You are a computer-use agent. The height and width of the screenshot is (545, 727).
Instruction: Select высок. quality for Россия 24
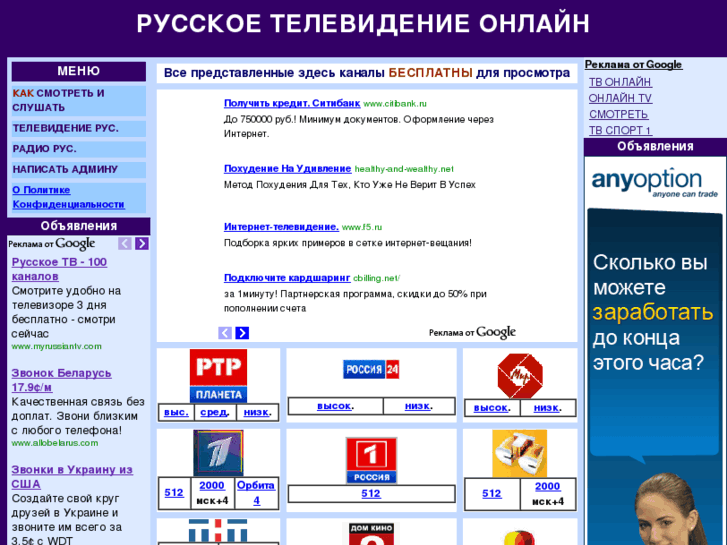[x=336, y=406]
